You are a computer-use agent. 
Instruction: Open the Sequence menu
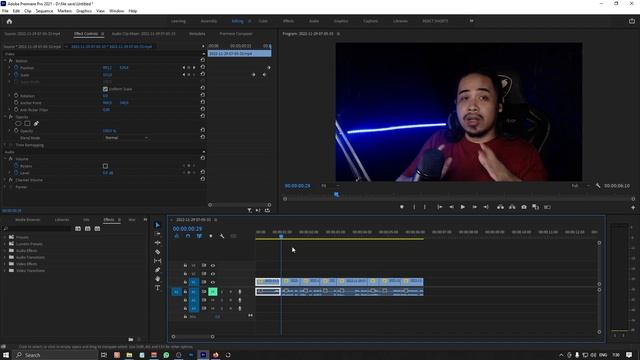[x=44, y=11]
